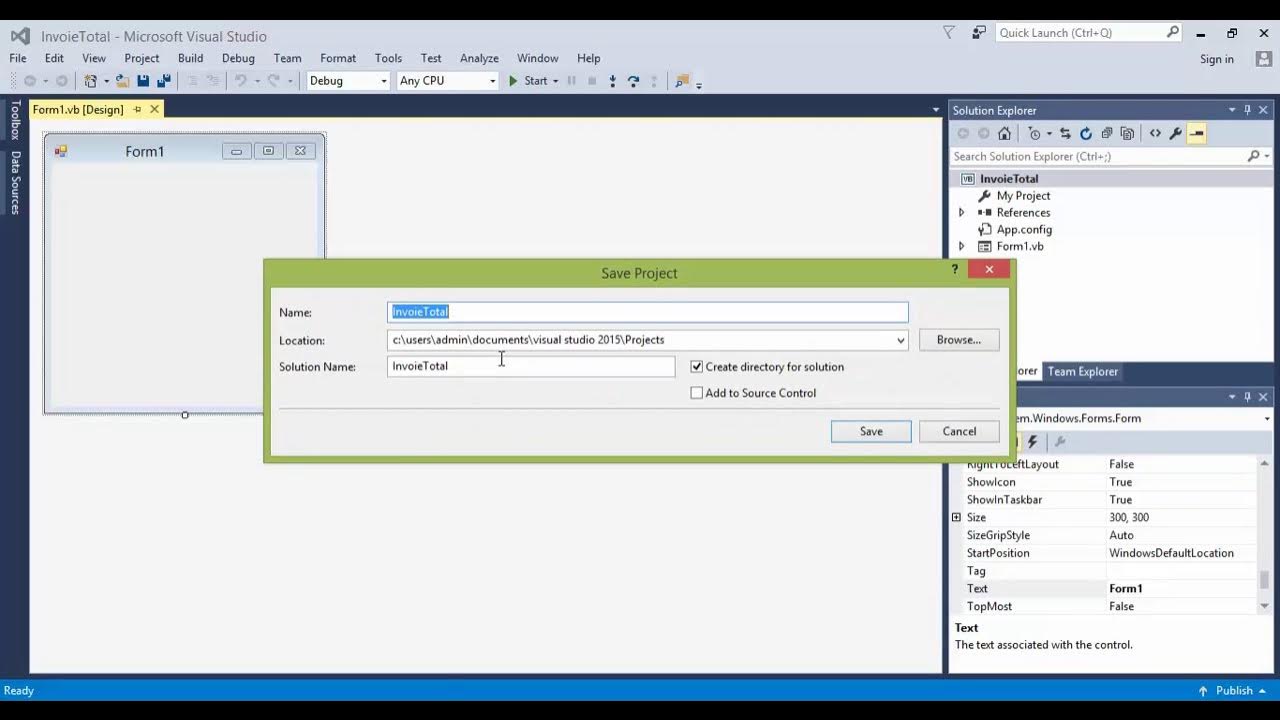Click the View Code icon in Solution Explorer
Screen dimensions: 1280x720
pos(1155,133)
